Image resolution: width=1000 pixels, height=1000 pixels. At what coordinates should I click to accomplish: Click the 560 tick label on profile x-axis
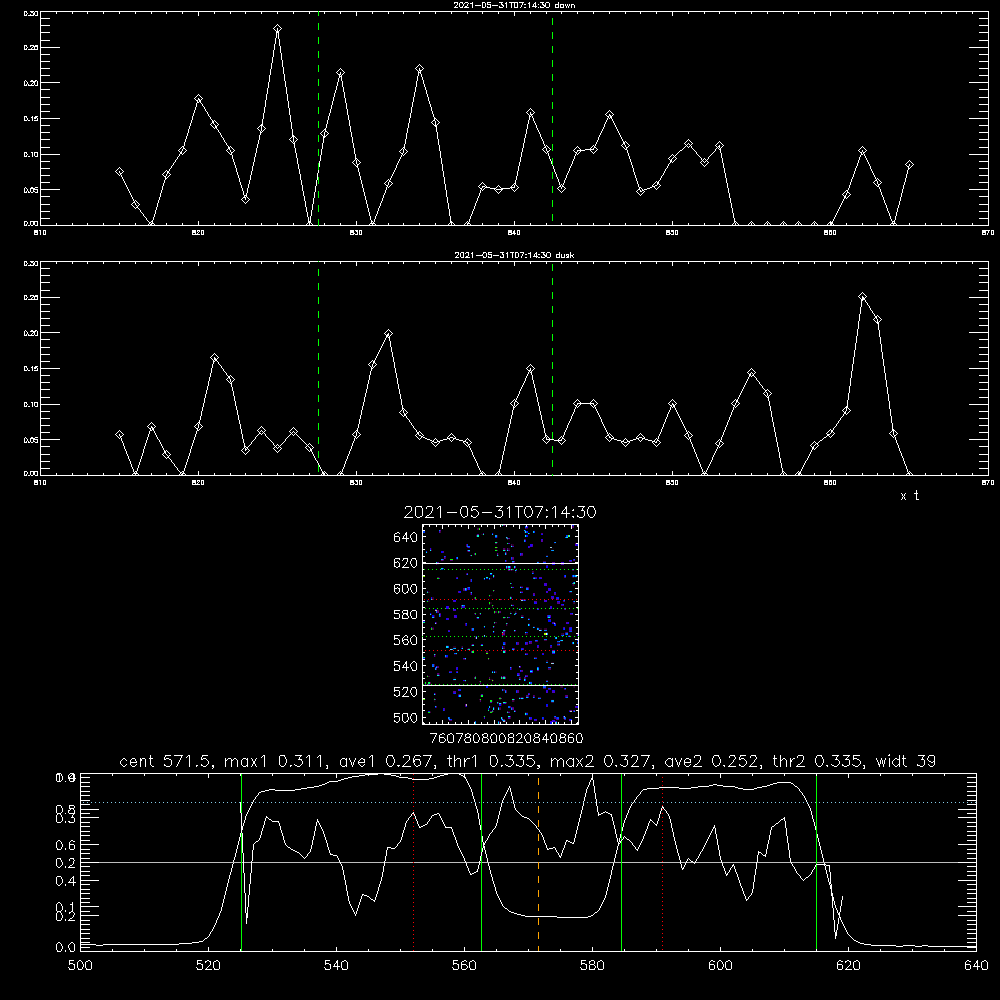click(464, 966)
